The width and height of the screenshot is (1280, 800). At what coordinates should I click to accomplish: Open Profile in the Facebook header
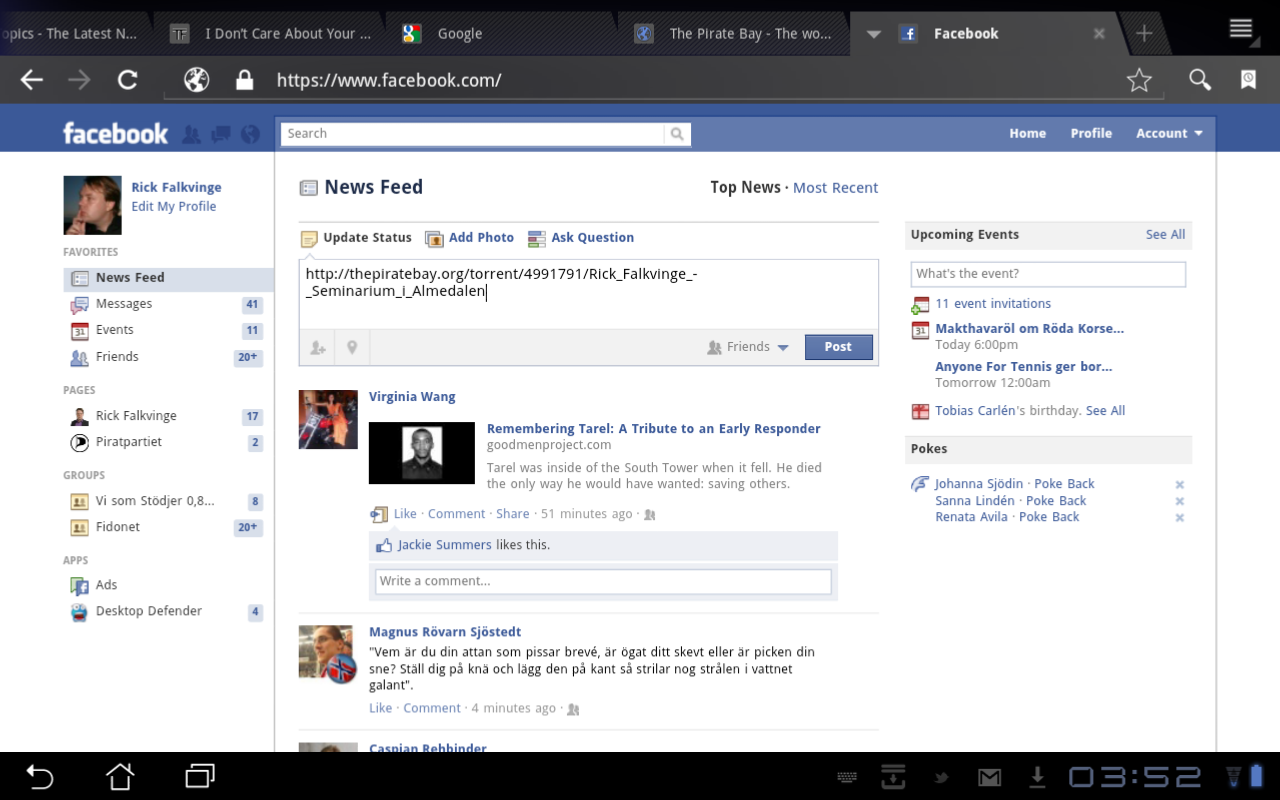click(1091, 133)
